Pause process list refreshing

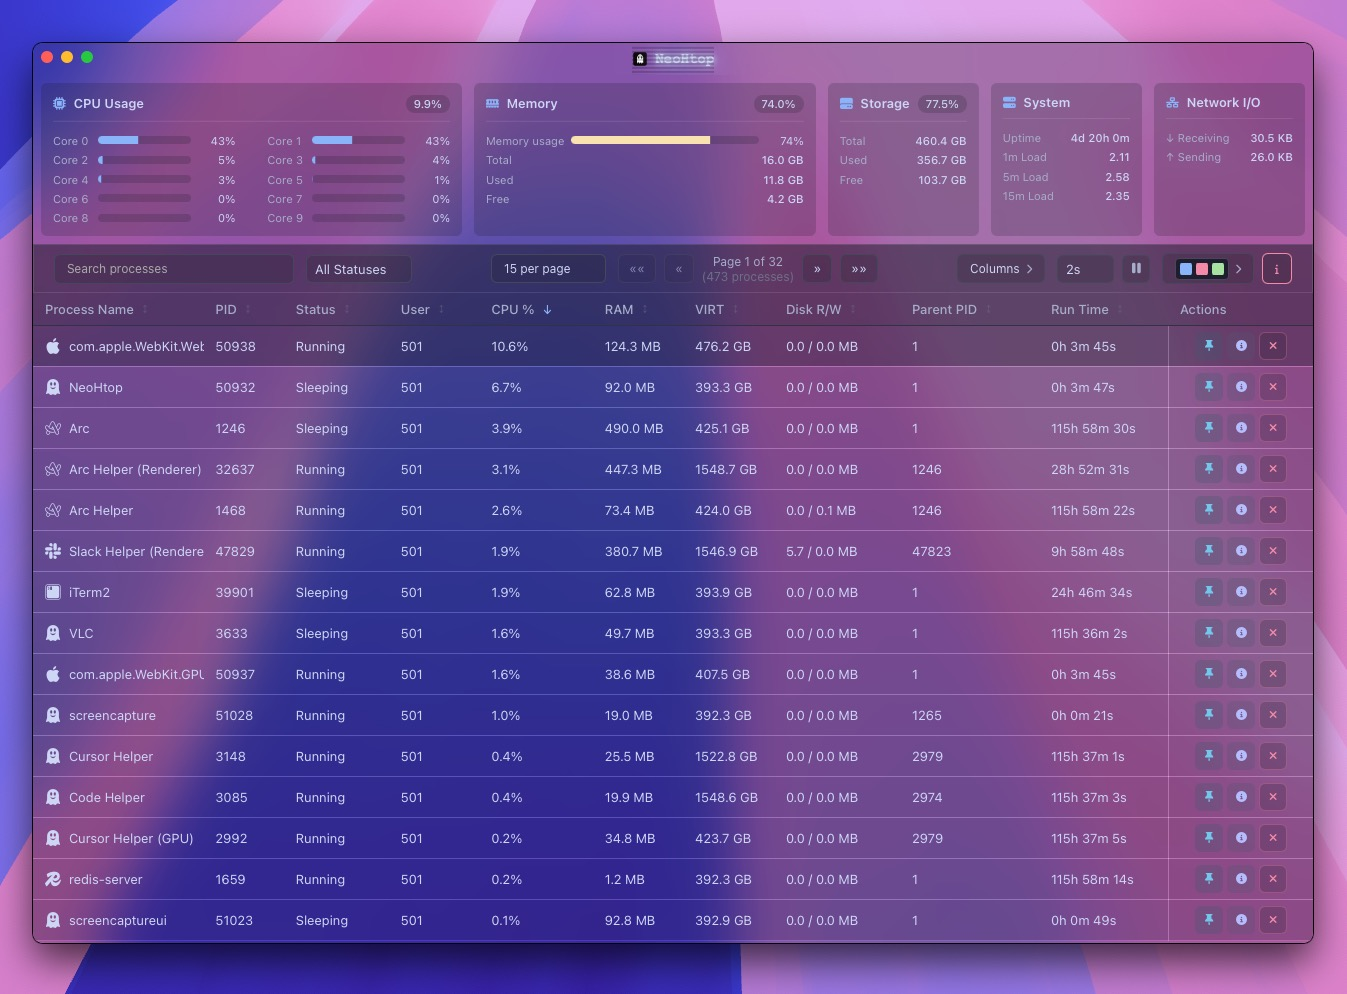click(1136, 269)
